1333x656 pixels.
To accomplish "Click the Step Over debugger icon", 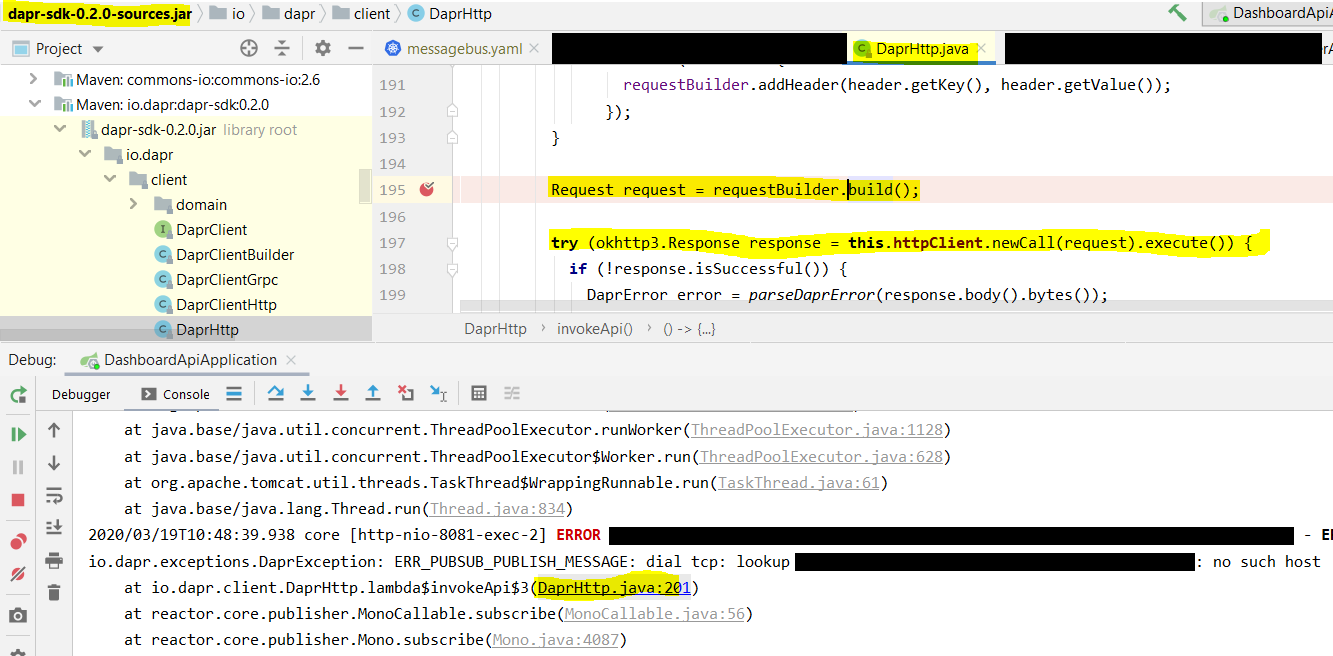I will point(276,393).
